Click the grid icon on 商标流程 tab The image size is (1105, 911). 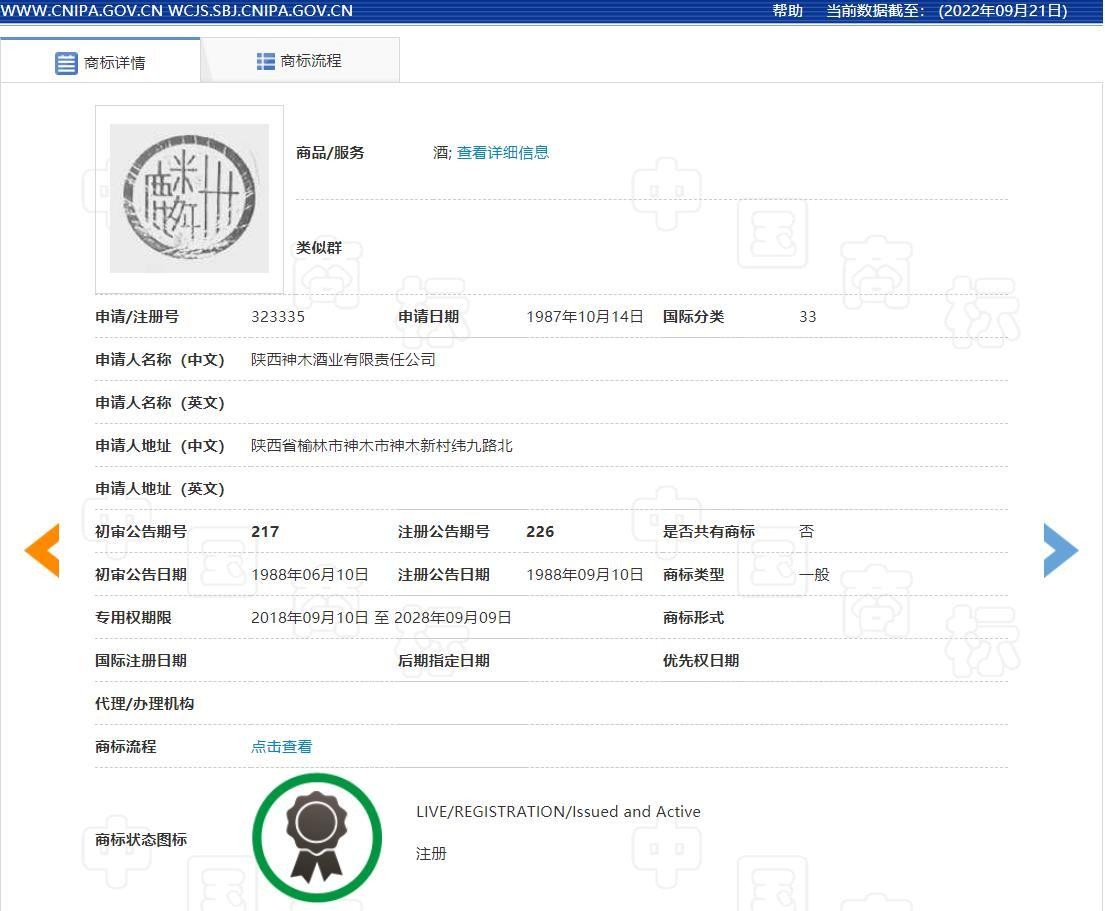(x=266, y=61)
